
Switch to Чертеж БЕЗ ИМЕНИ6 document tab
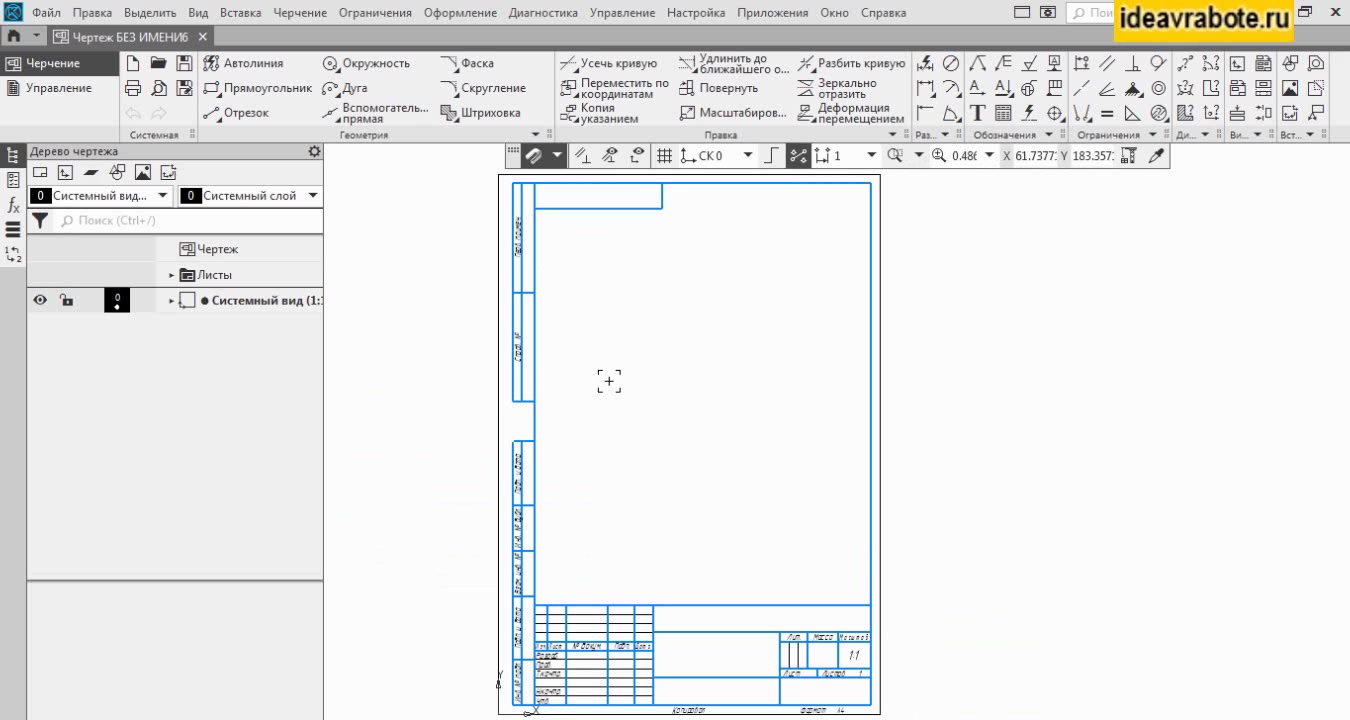(x=130, y=37)
